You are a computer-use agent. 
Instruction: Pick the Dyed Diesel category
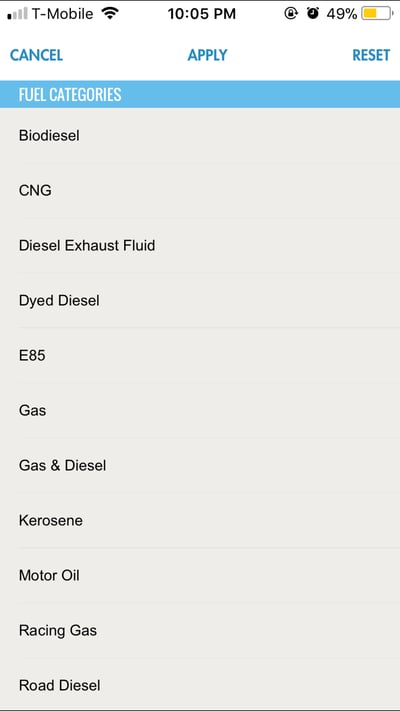pos(200,301)
